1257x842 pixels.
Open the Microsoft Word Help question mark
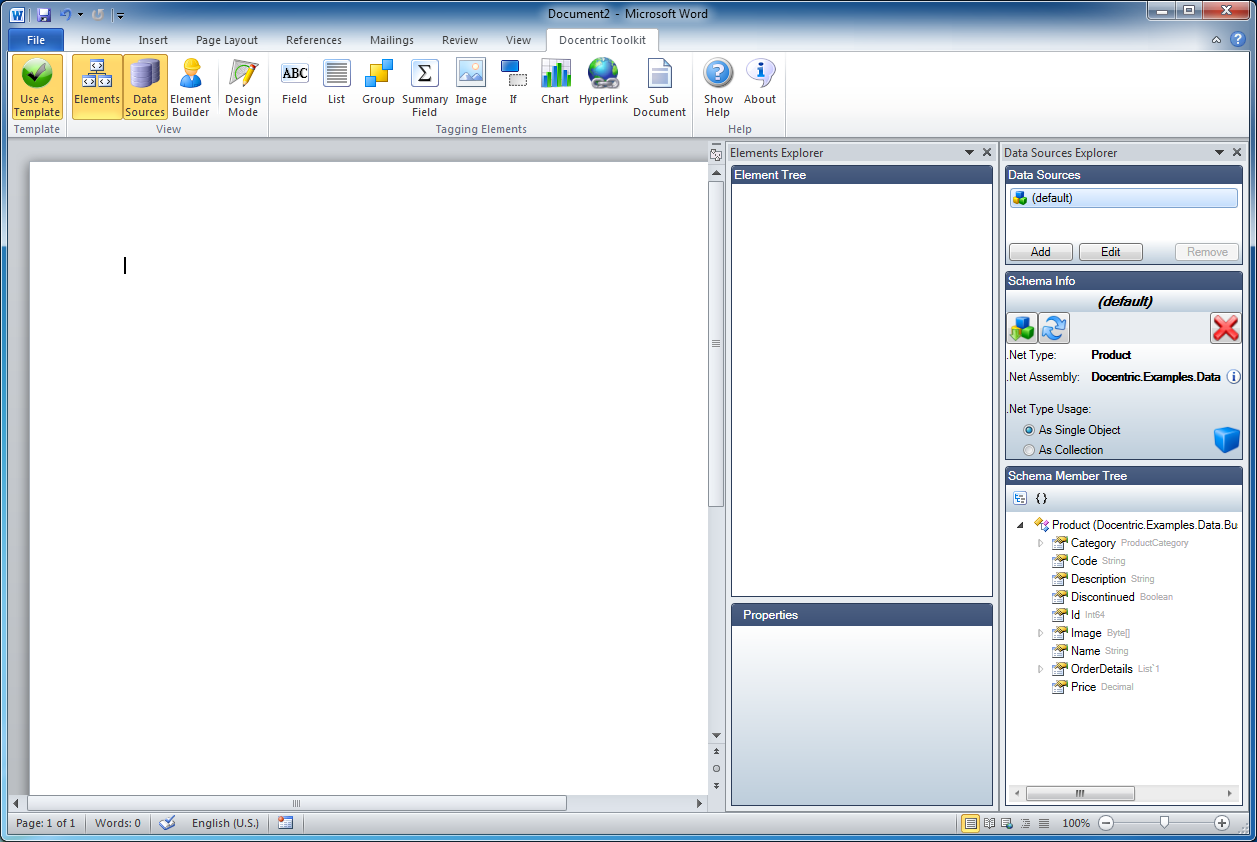pyautogui.click(x=1237, y=40)
